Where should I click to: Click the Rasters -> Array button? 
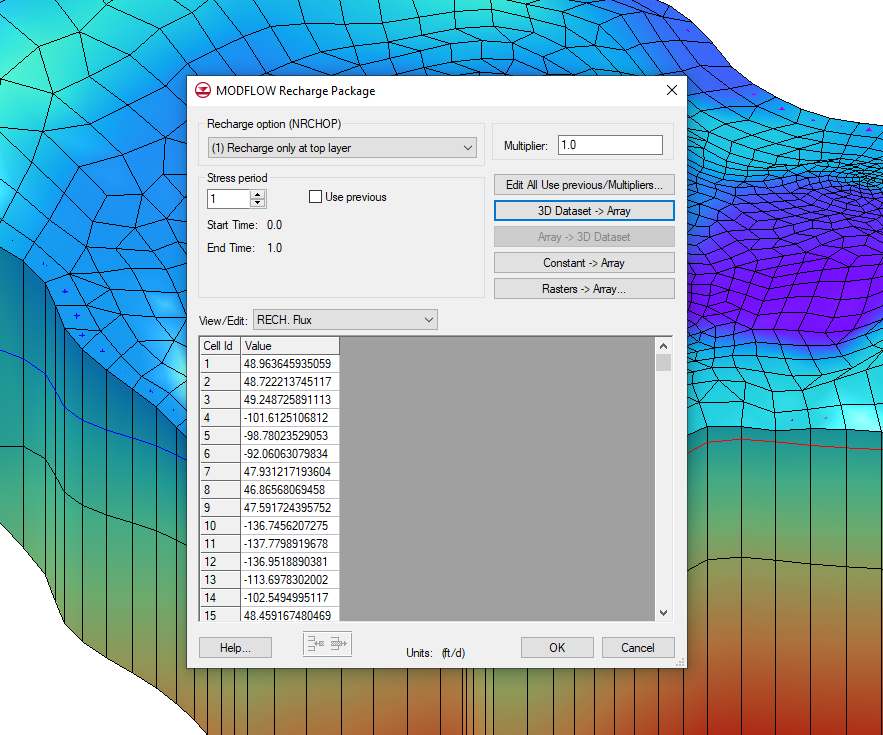584,288
